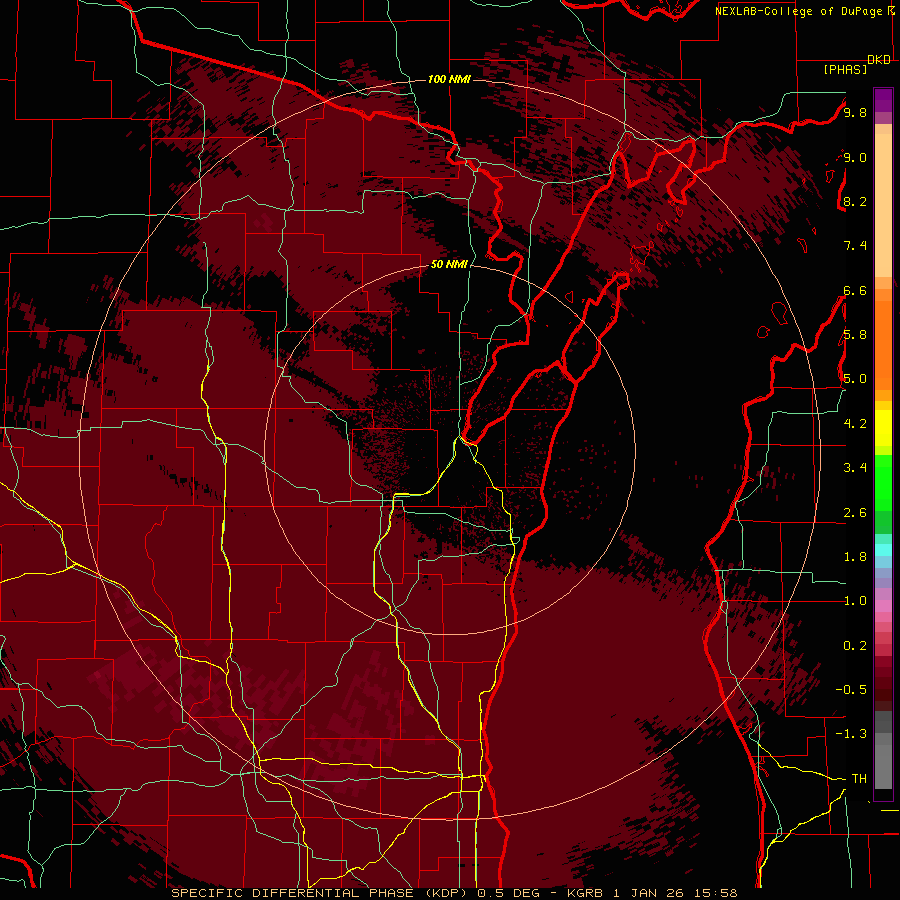
Task: Click the 50 NMI range ring label
Action: pyautogui.click(x=449, y=265)
